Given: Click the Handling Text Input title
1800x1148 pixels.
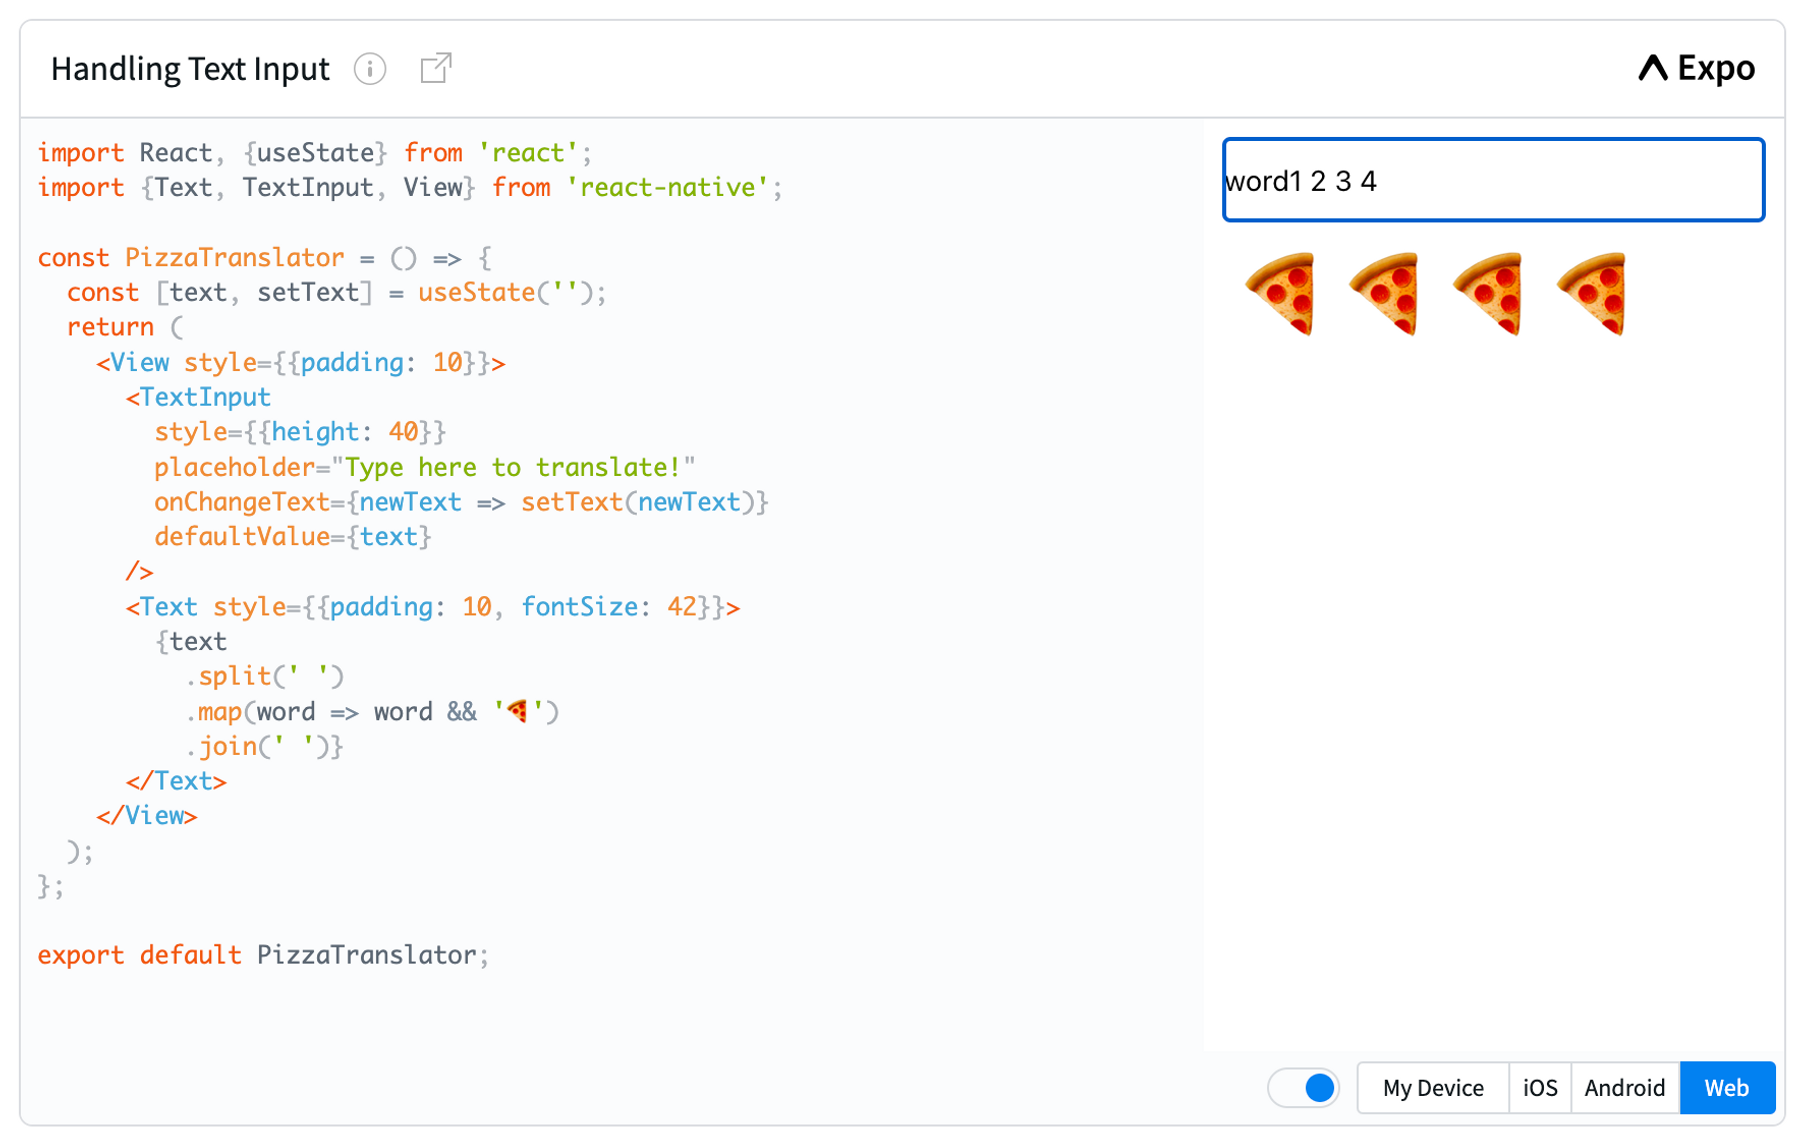Looking at the screenshot, I should pyautogui.click(x=191, y=68).
